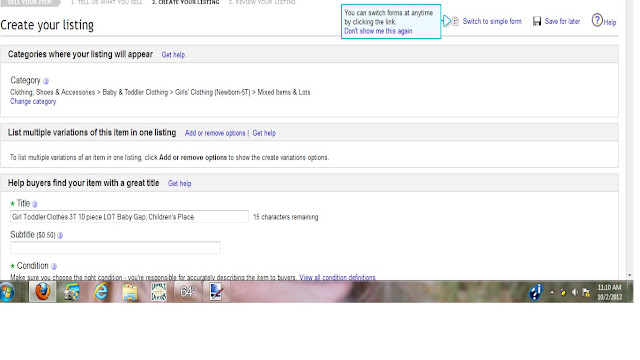Click the Title help question icon

click(35, 204)
